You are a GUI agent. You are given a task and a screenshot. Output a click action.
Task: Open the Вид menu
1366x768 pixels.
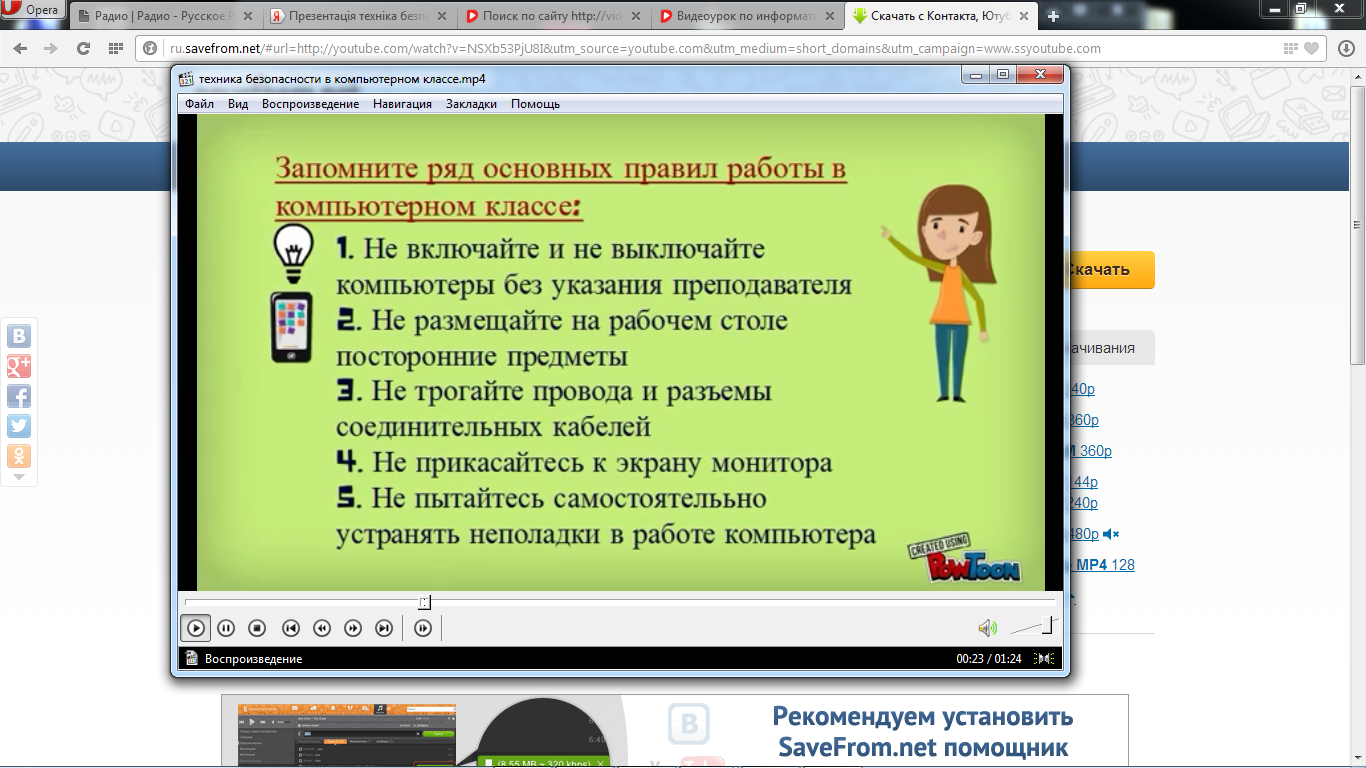click(238, 104)
